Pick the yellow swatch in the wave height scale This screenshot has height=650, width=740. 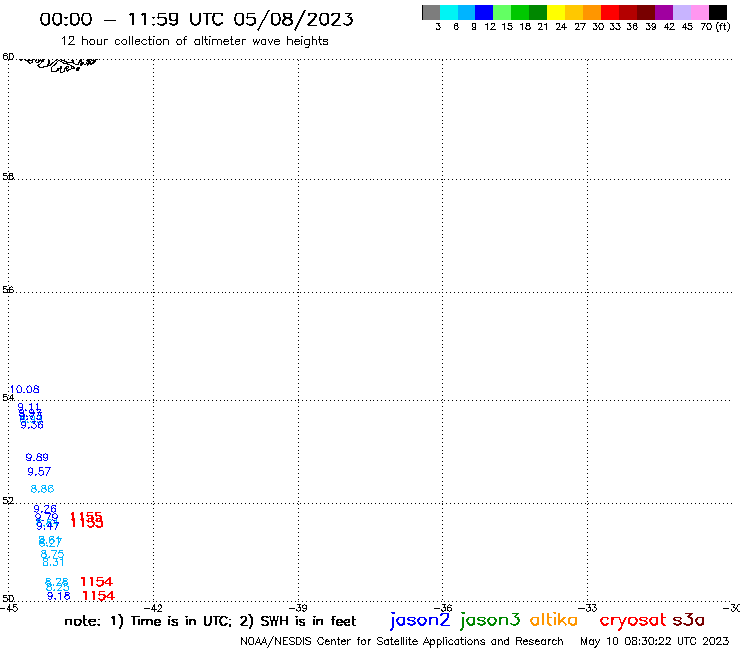coord(556,12)
